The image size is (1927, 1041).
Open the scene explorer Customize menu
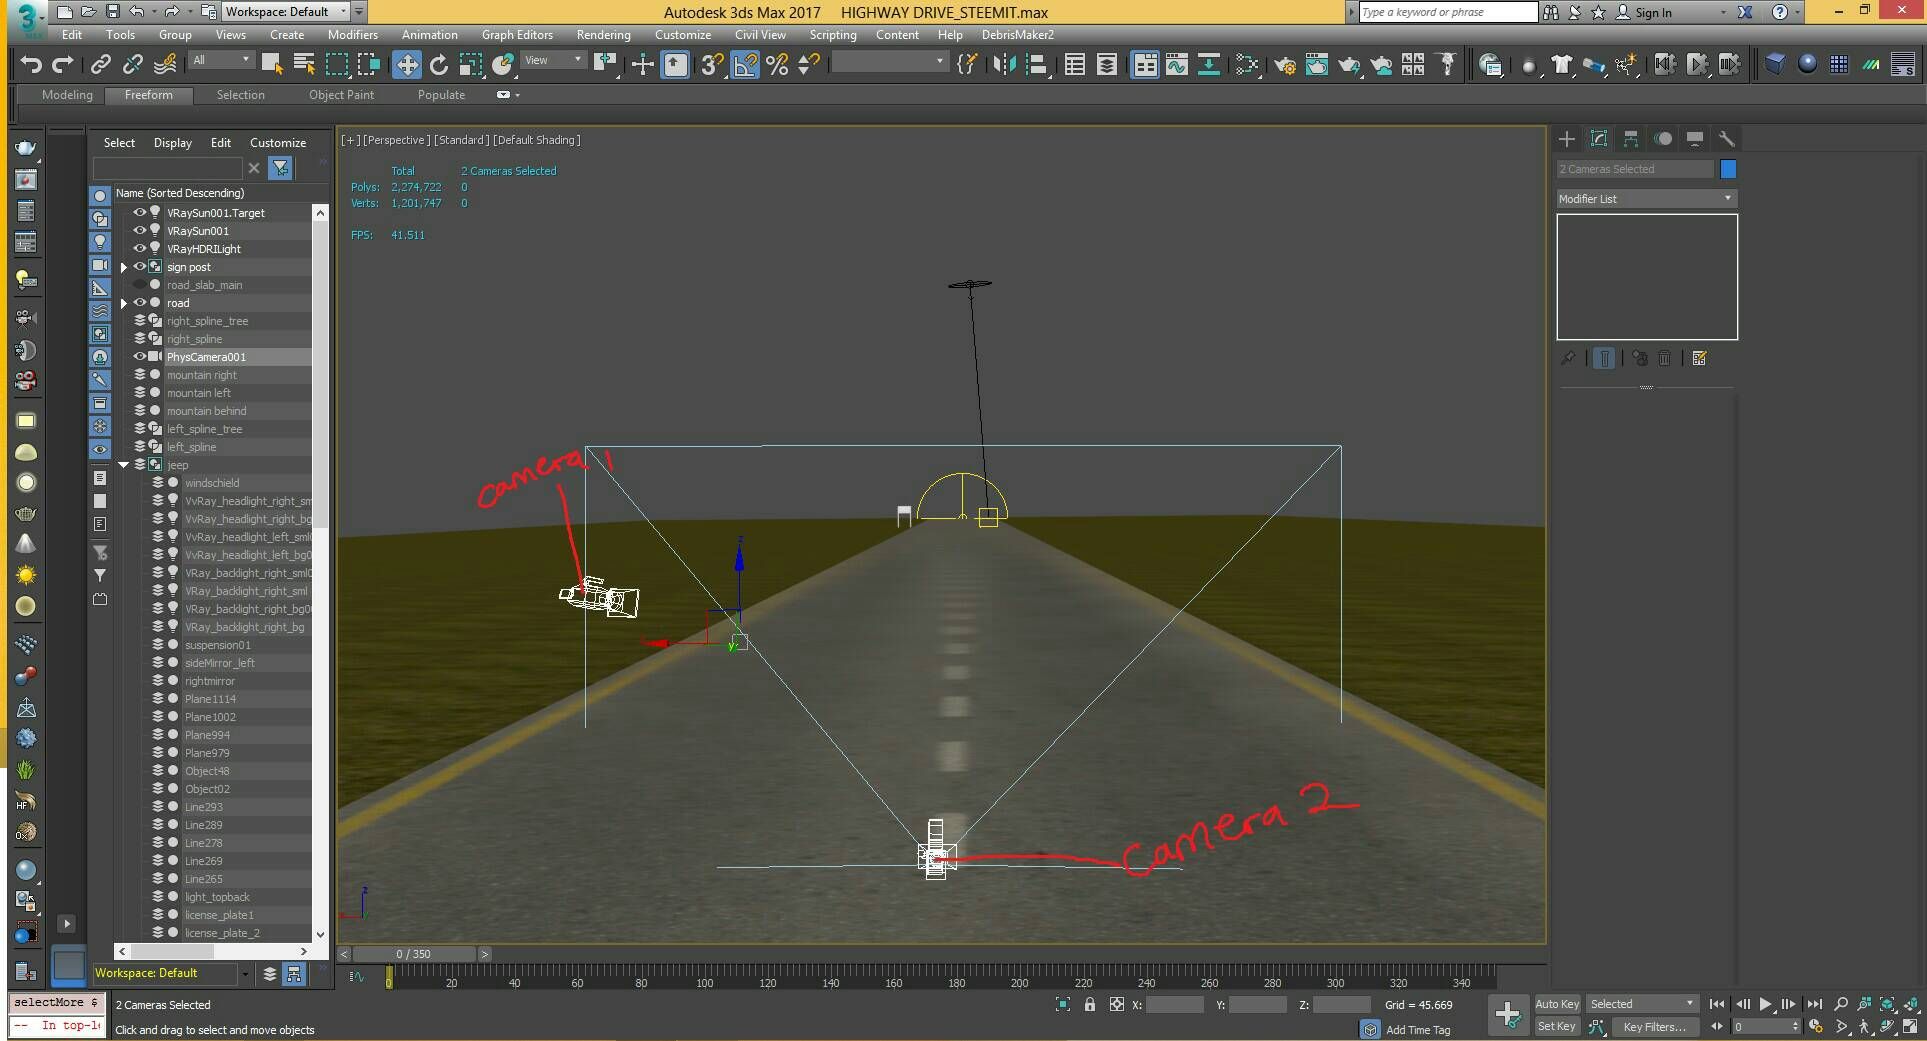tap(278, 143)
